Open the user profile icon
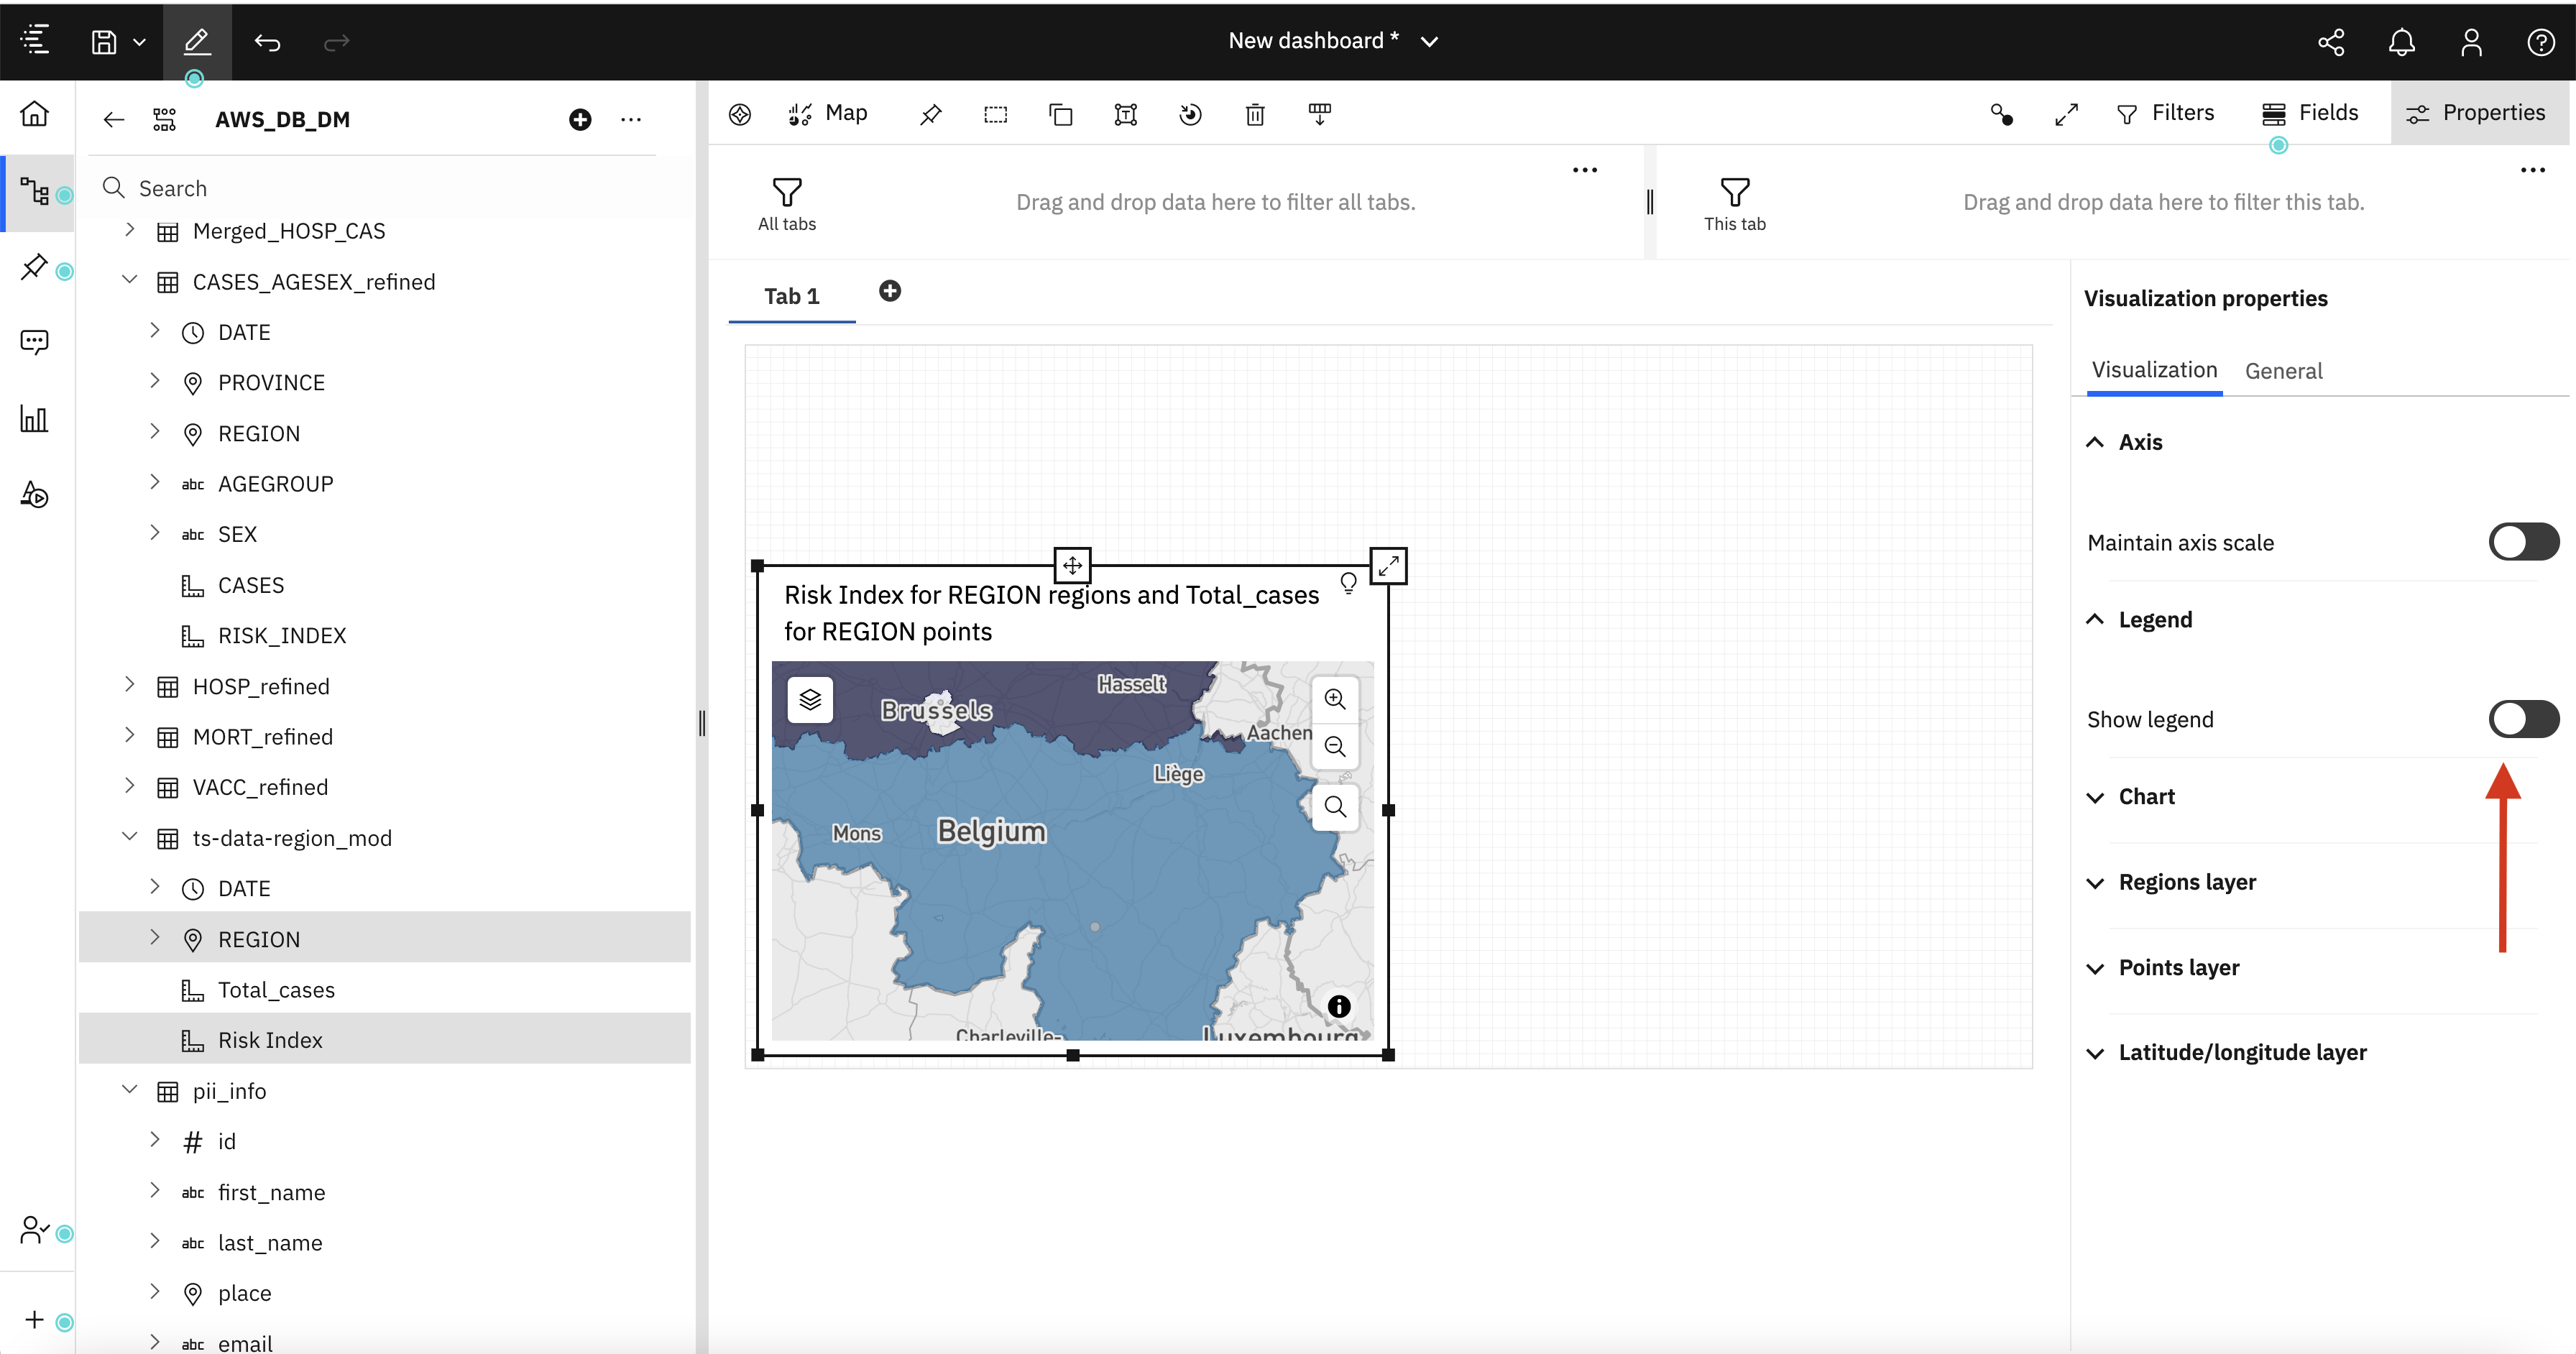 2471,41
